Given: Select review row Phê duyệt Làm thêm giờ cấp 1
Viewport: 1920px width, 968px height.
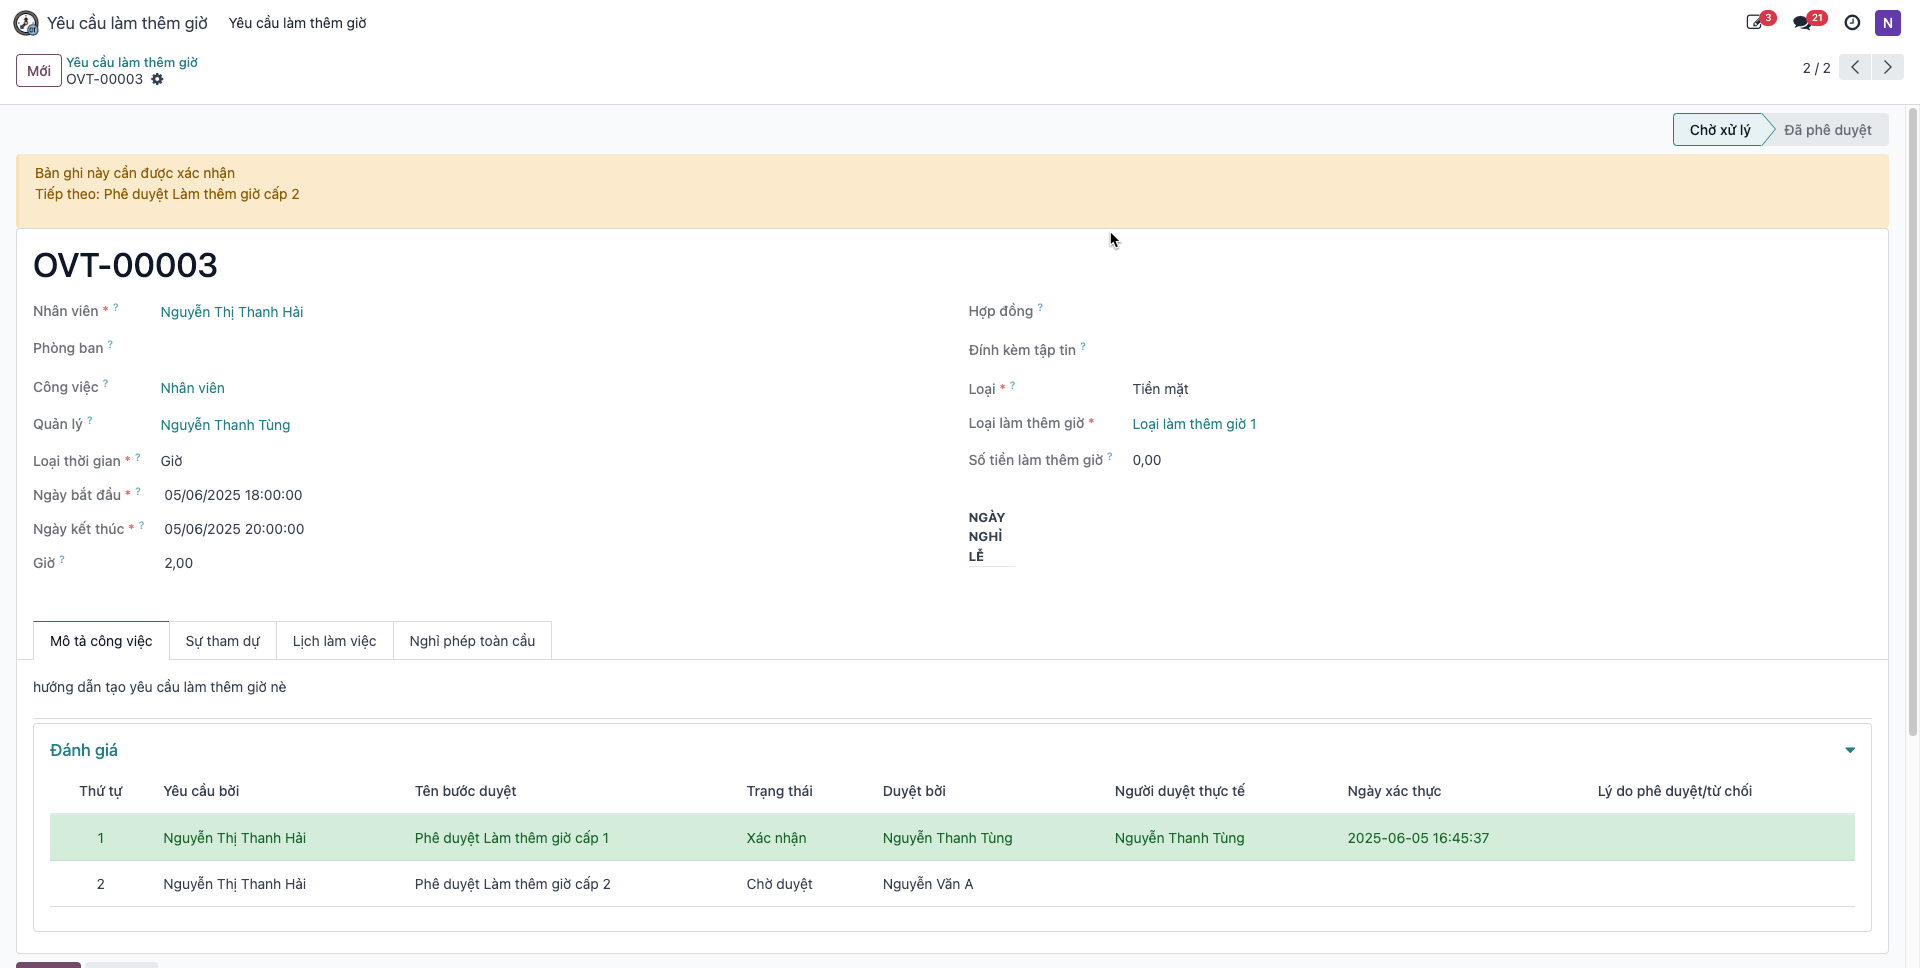Looking at the screenshot, I should pos(952,838).
